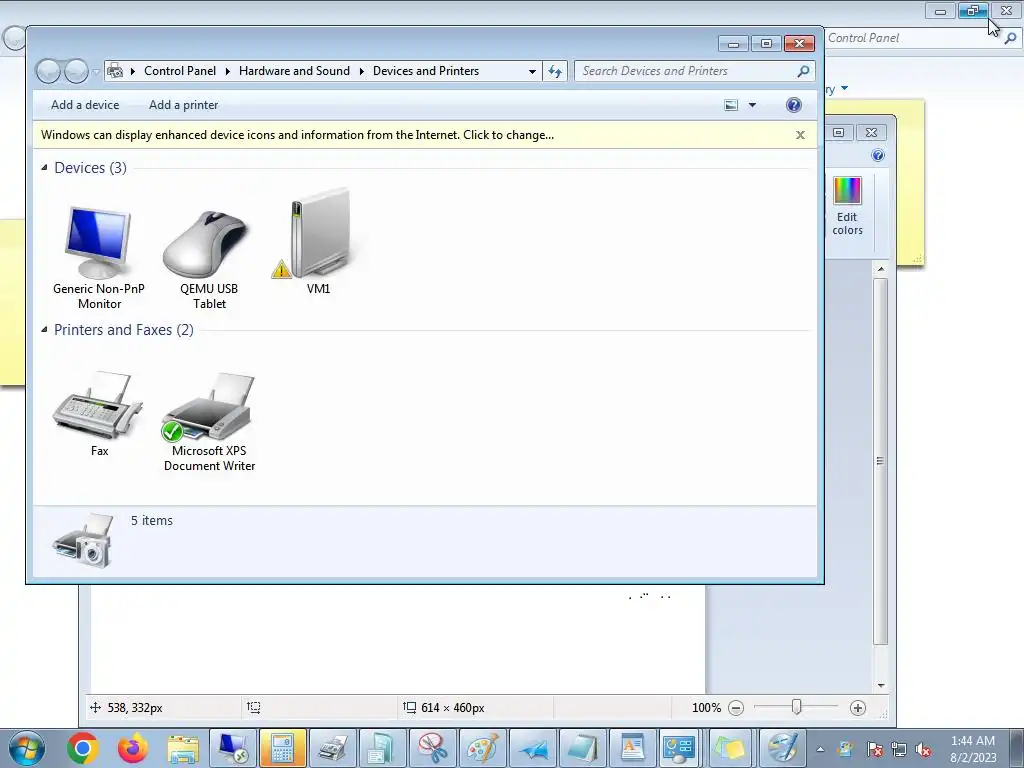Click the Paint vertical scrollbar up arrow
This screenshot has height=768, width=1024.
(x=881, y=268)
